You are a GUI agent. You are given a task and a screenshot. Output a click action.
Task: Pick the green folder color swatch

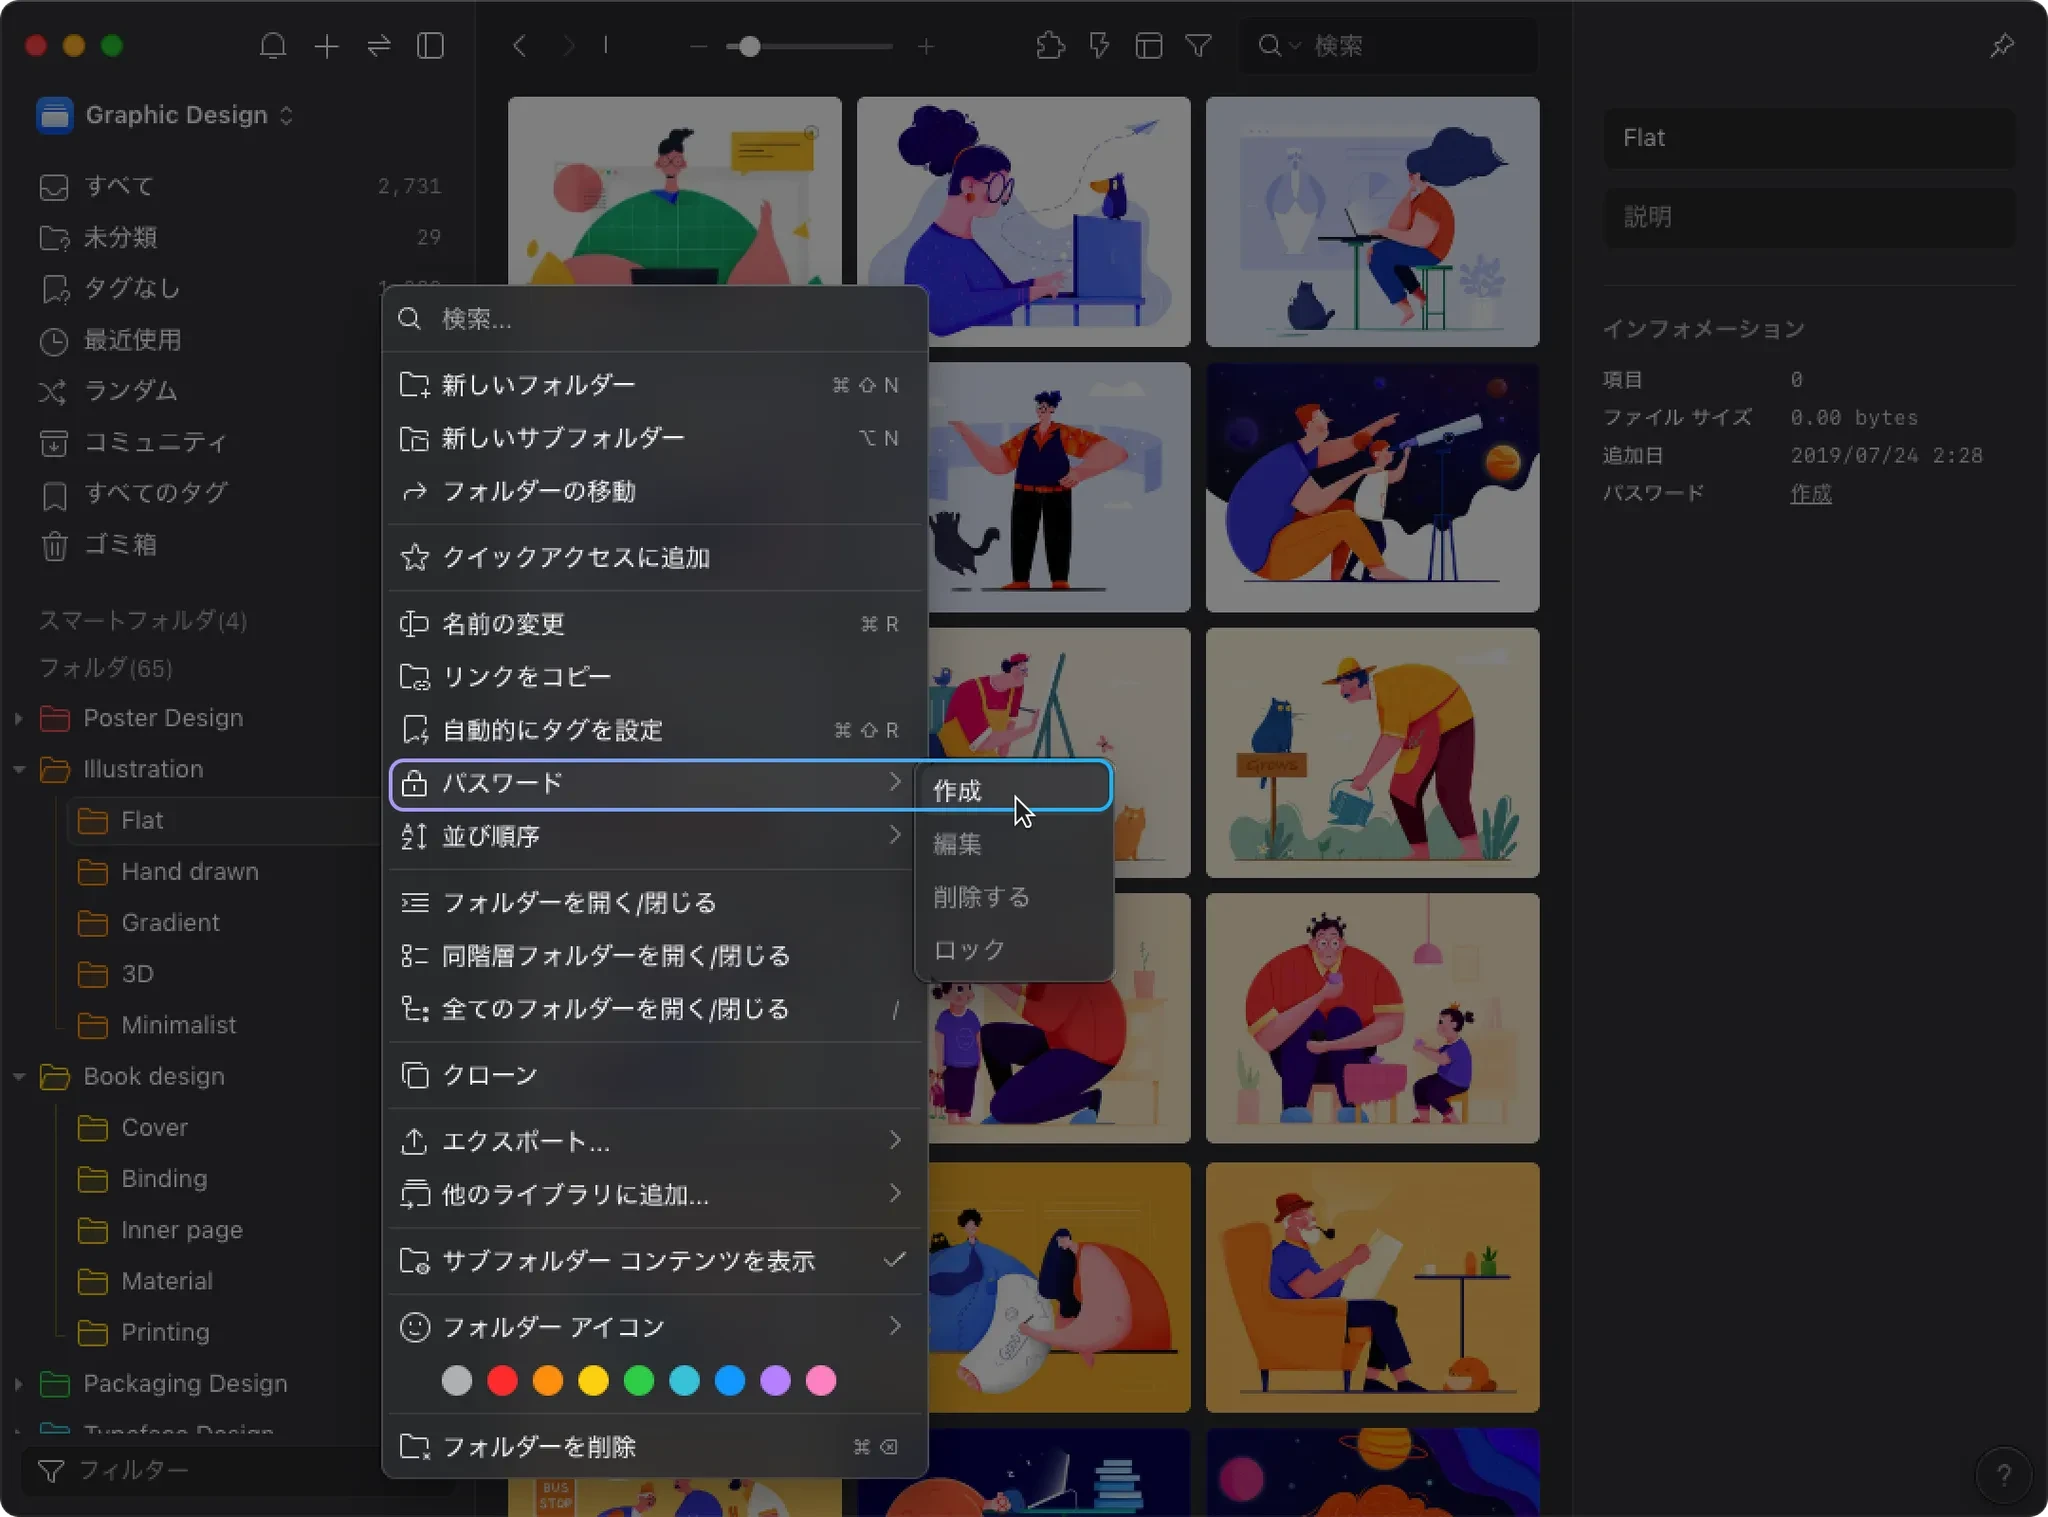click(x=638, y=1381)
